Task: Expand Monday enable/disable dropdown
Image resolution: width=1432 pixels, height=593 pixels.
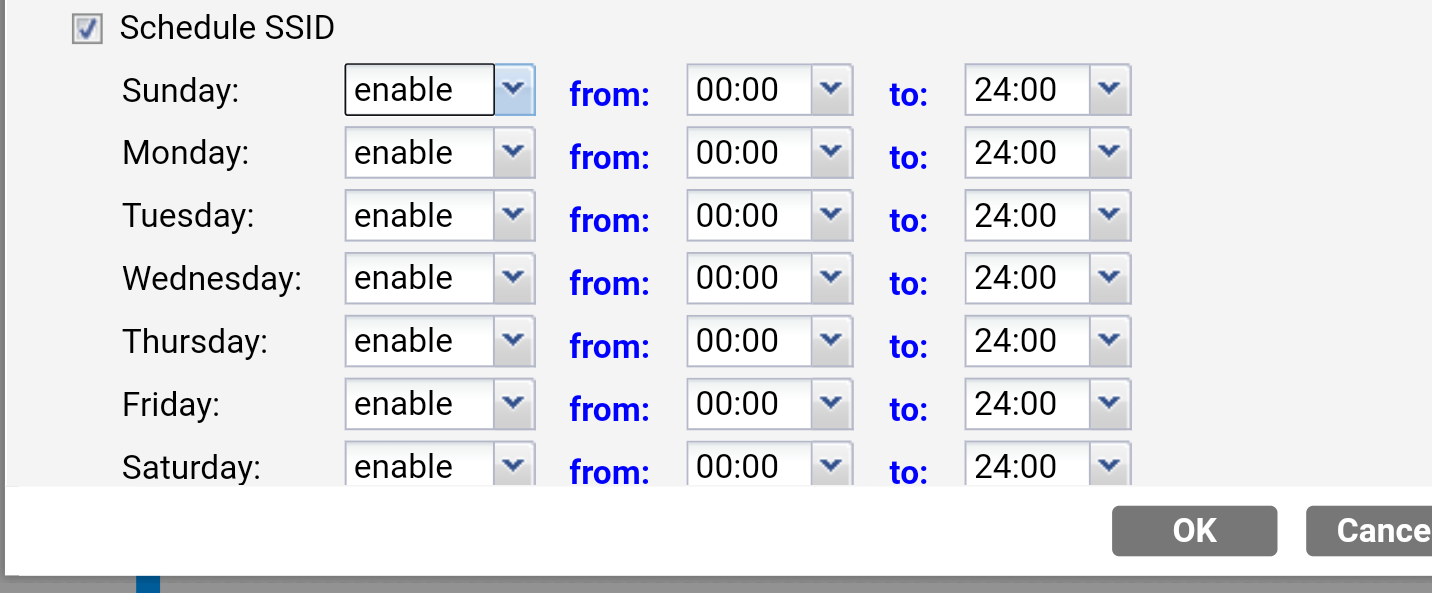Action: tap(514, 153)
